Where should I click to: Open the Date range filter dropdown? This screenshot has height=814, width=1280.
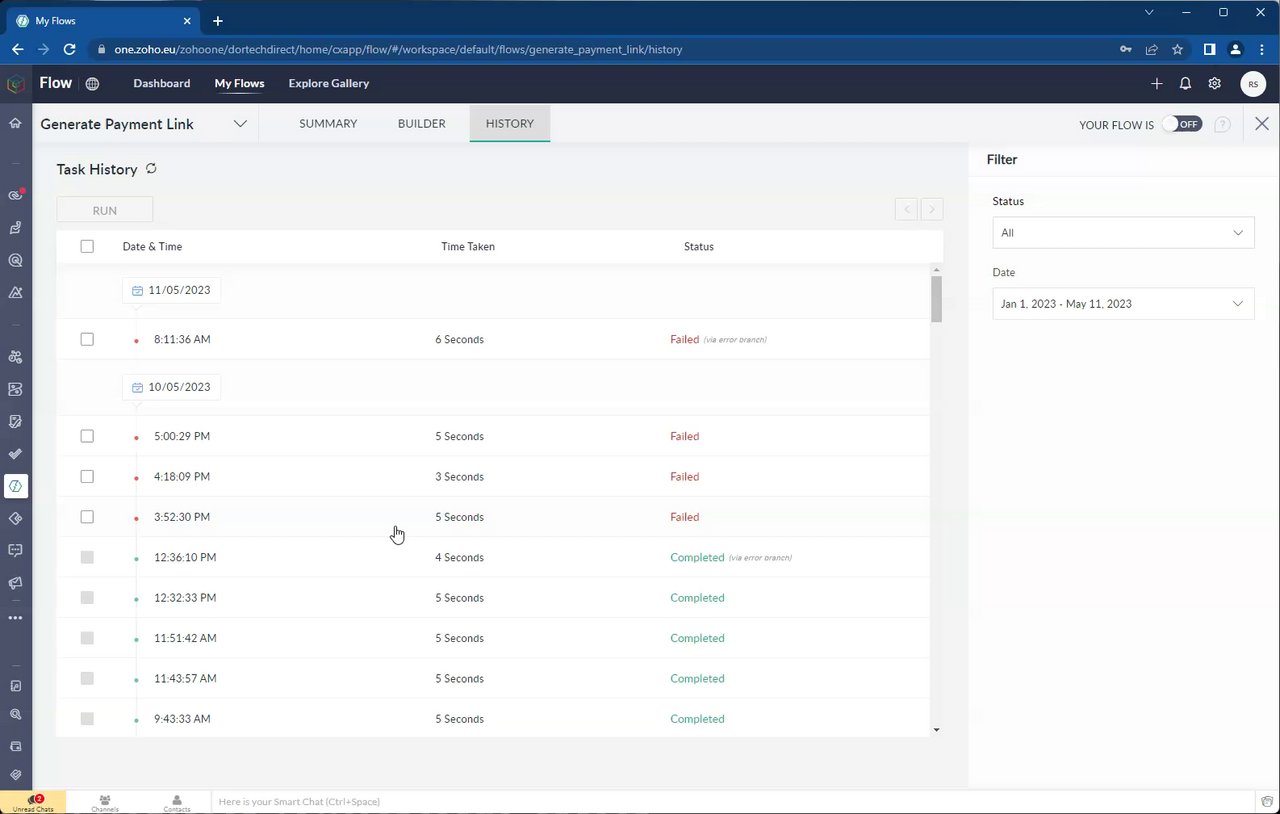(x=1123, y=304)
